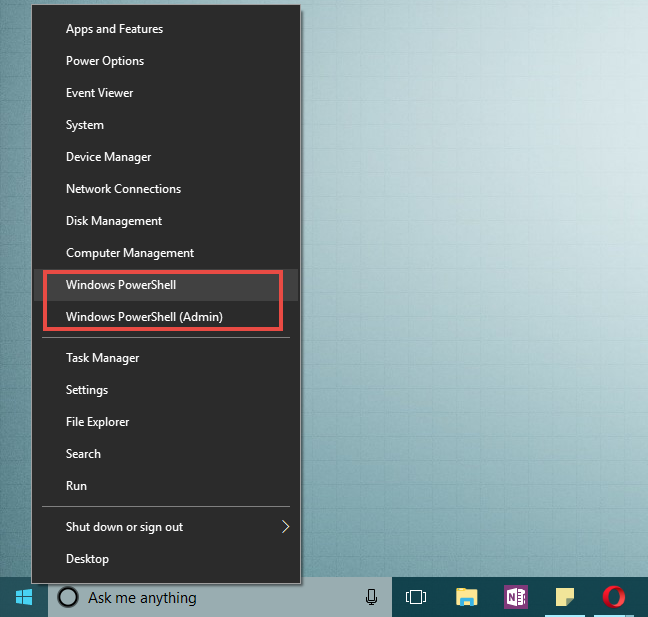The width and height of the screenshot is (648, 617).
Task: Choose File Explorer menu entry
Action: (166, 422)
